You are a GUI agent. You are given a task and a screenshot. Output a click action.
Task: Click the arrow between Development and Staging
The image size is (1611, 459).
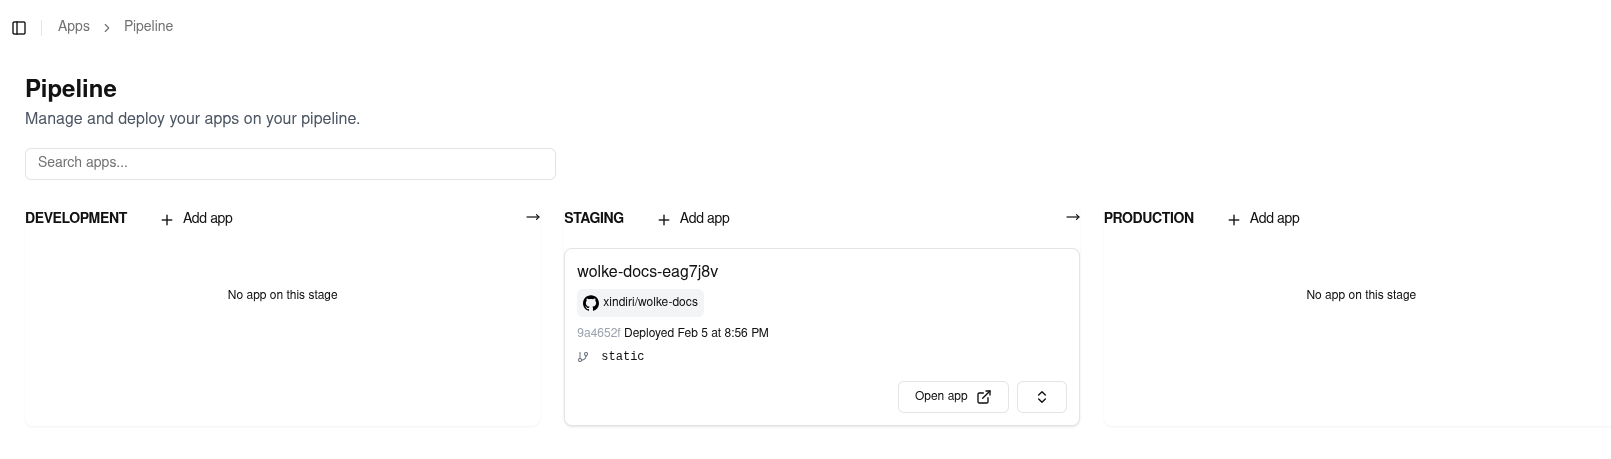533,217
